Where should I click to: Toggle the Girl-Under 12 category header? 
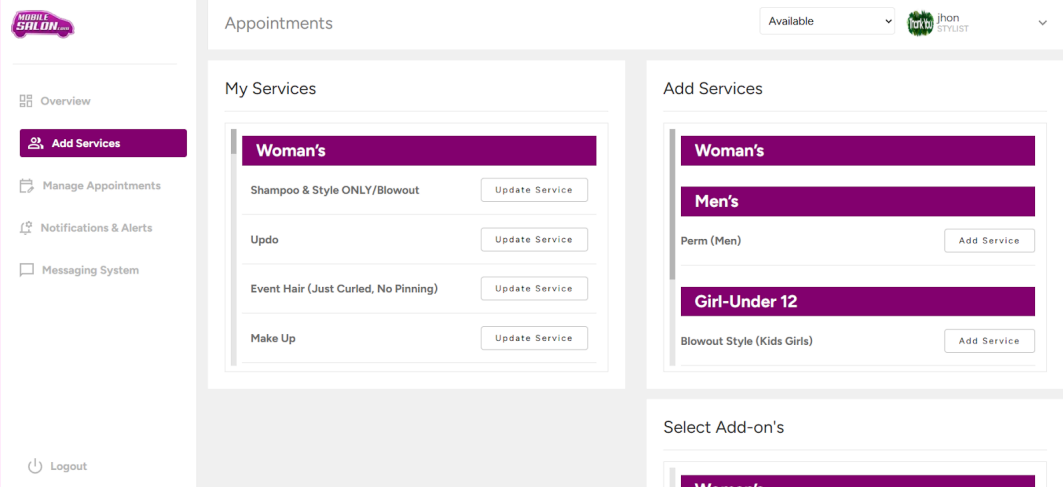pyautogui.click(x=857, y=301)
